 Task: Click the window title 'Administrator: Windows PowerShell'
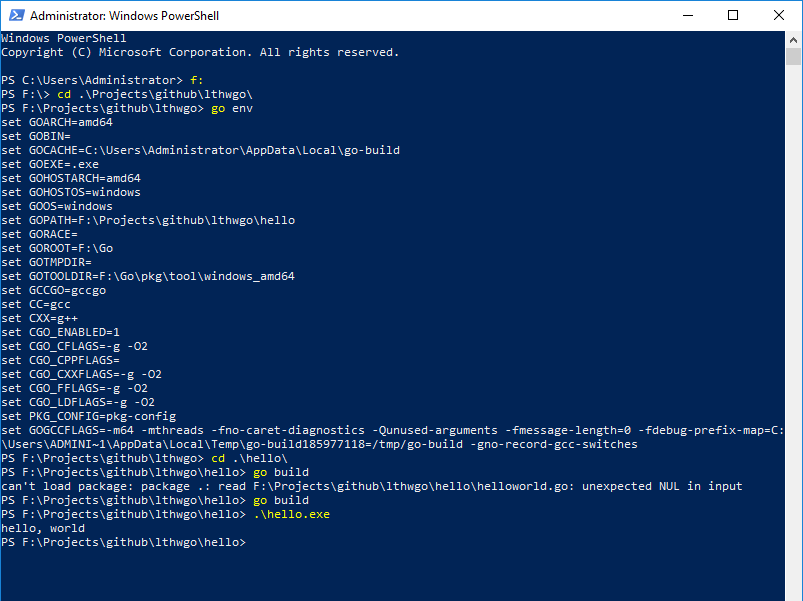pos(124,16)
